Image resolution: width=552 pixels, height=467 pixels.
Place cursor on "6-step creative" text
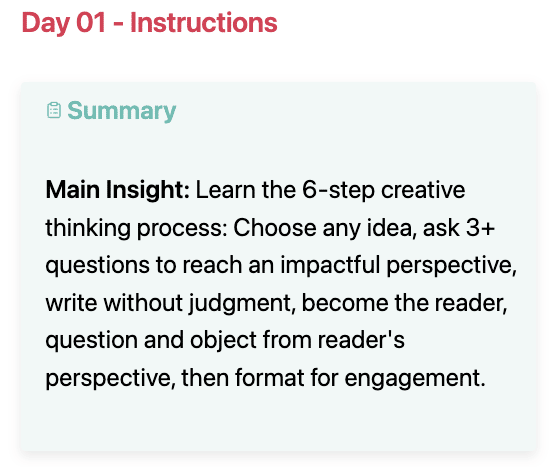click(384, 190)
